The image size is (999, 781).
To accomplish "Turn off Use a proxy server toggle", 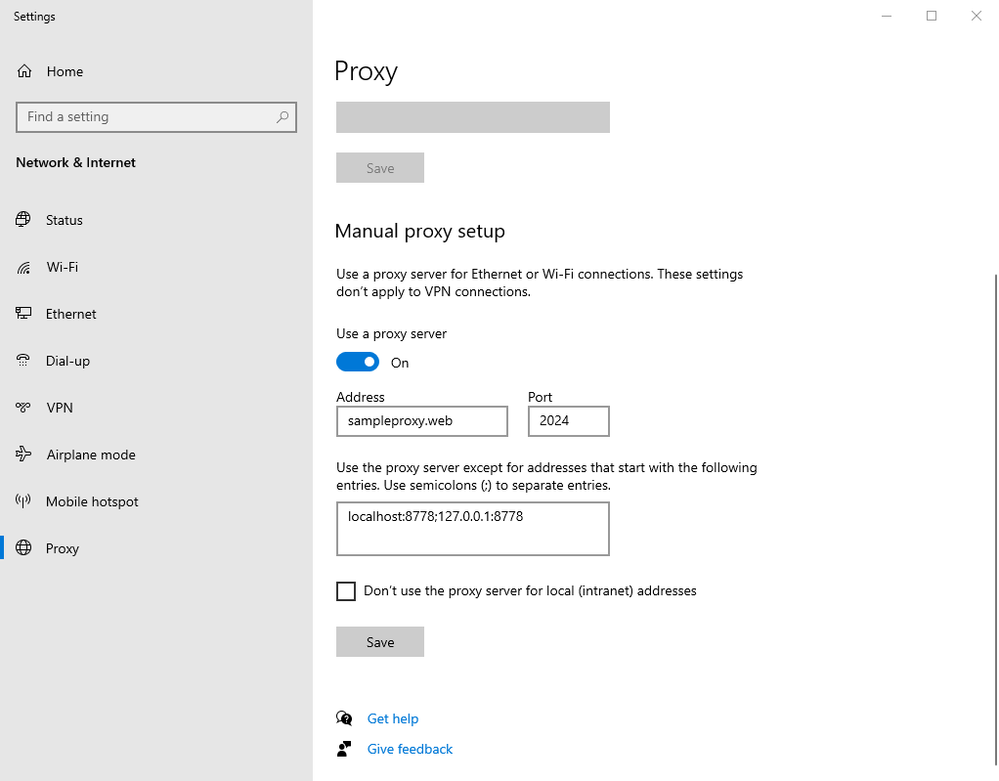I will [x=358, y=362].
